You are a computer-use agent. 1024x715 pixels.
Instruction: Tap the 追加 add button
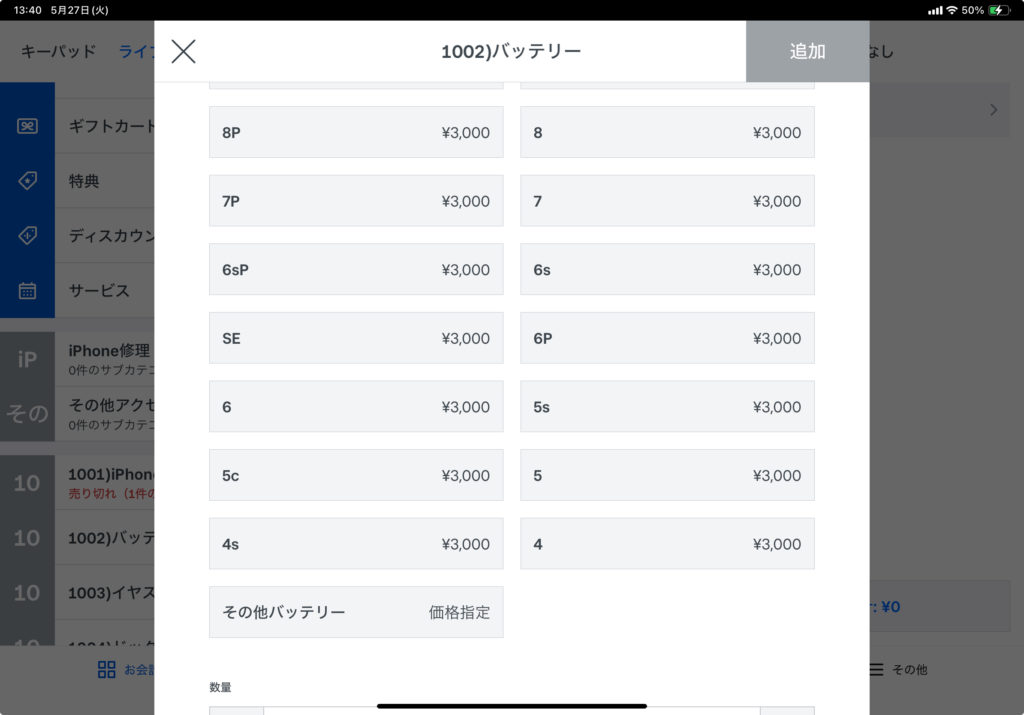pos(807,51)
